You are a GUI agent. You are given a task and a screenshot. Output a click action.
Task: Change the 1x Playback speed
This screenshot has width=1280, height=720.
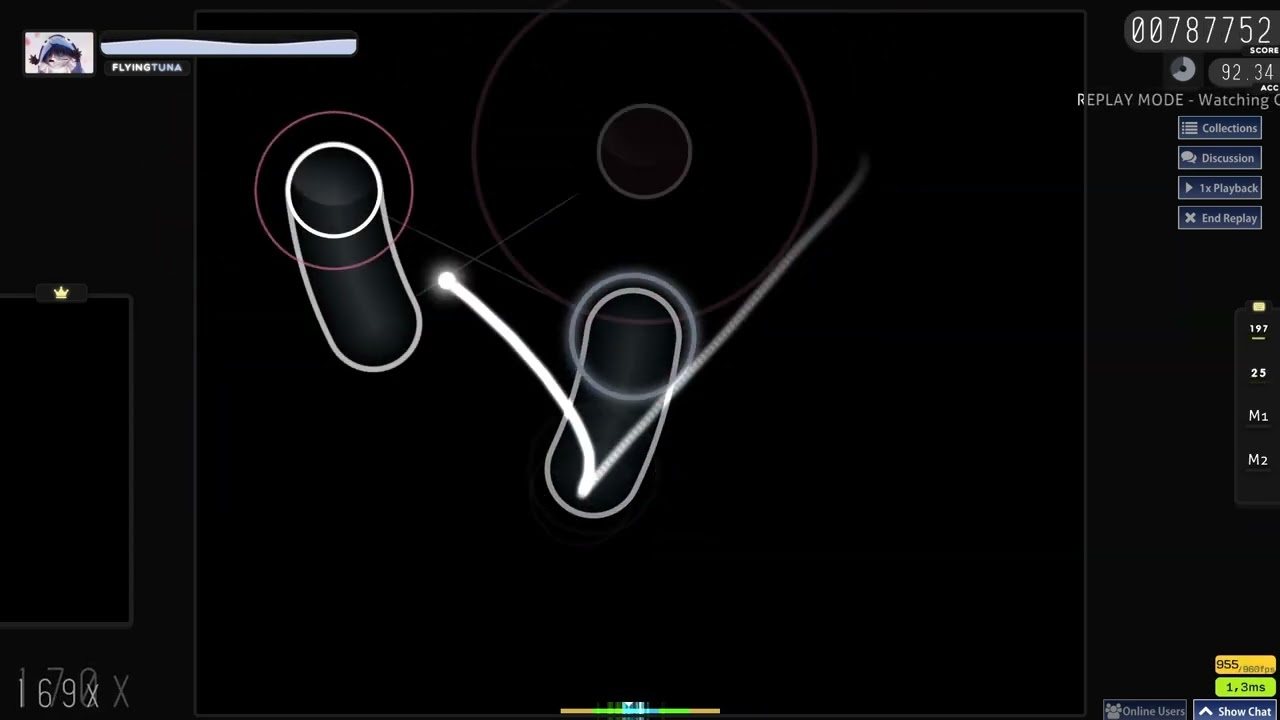(1220, 188)
